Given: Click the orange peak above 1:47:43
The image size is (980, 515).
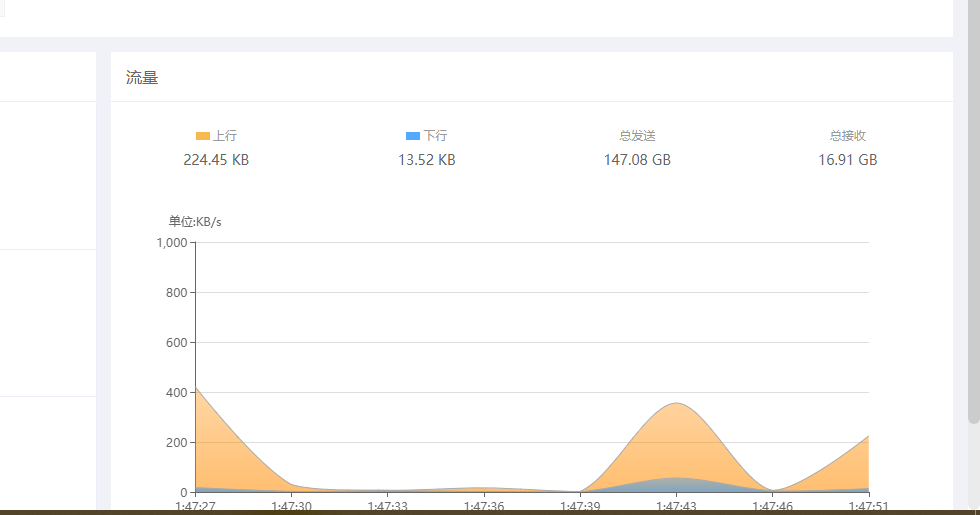Looking at the screenshot, I should [x=677, y=420].
